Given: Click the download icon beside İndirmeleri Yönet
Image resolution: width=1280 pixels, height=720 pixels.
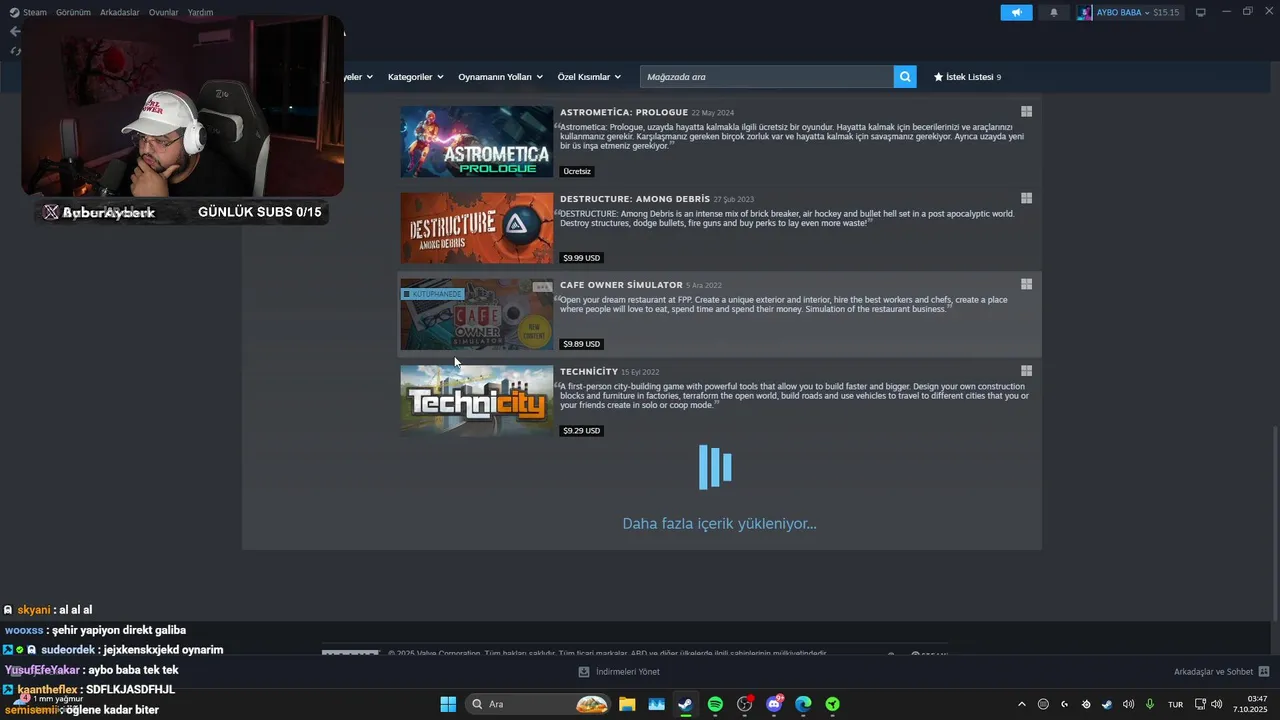Looking at the screenshot, I should coord(584,672).
